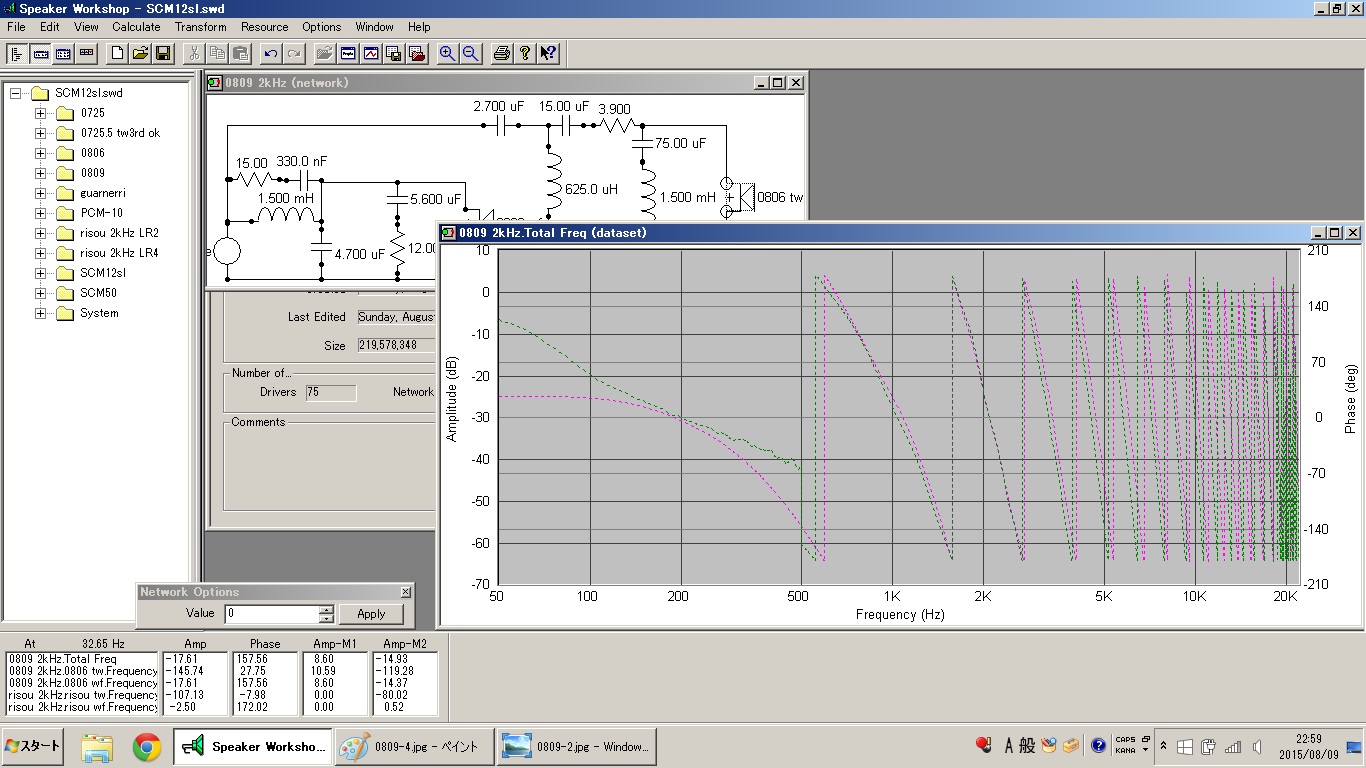The height and width of the screenshot is (768, 1366).
Task: Toggle the project tree view toolbar icon
Action: coord(17,53)
